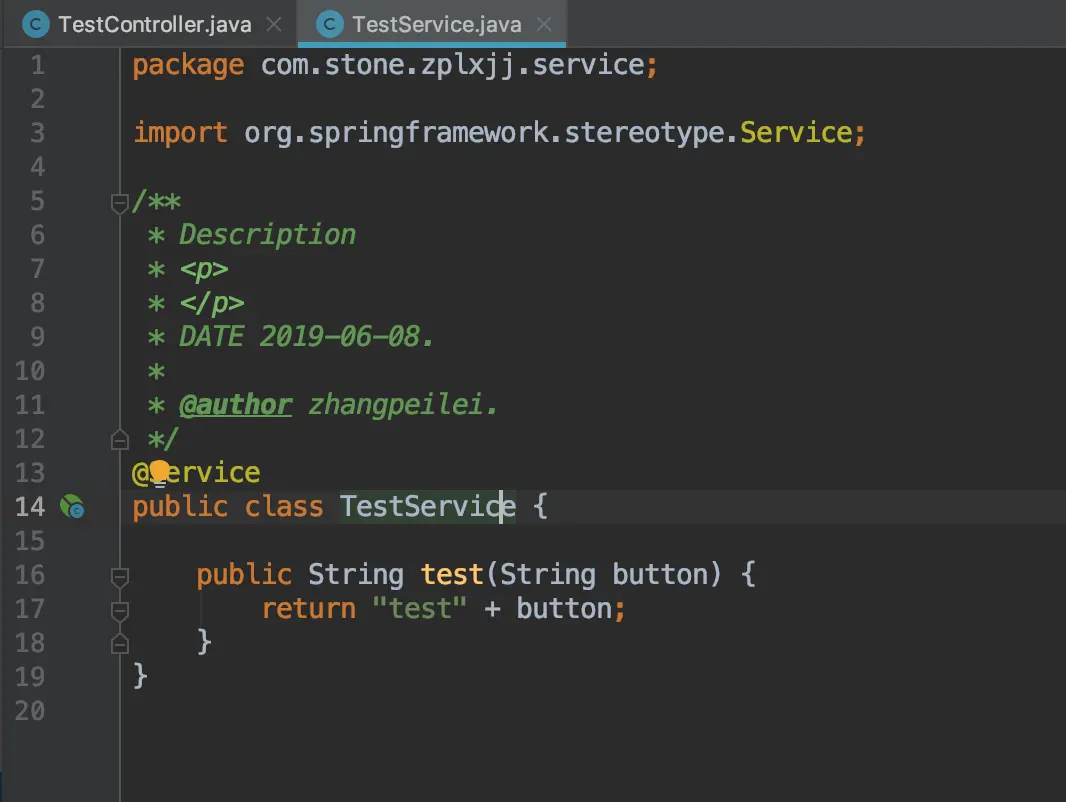
Task: Click the 'test' method name
Action: coord(452,575)
